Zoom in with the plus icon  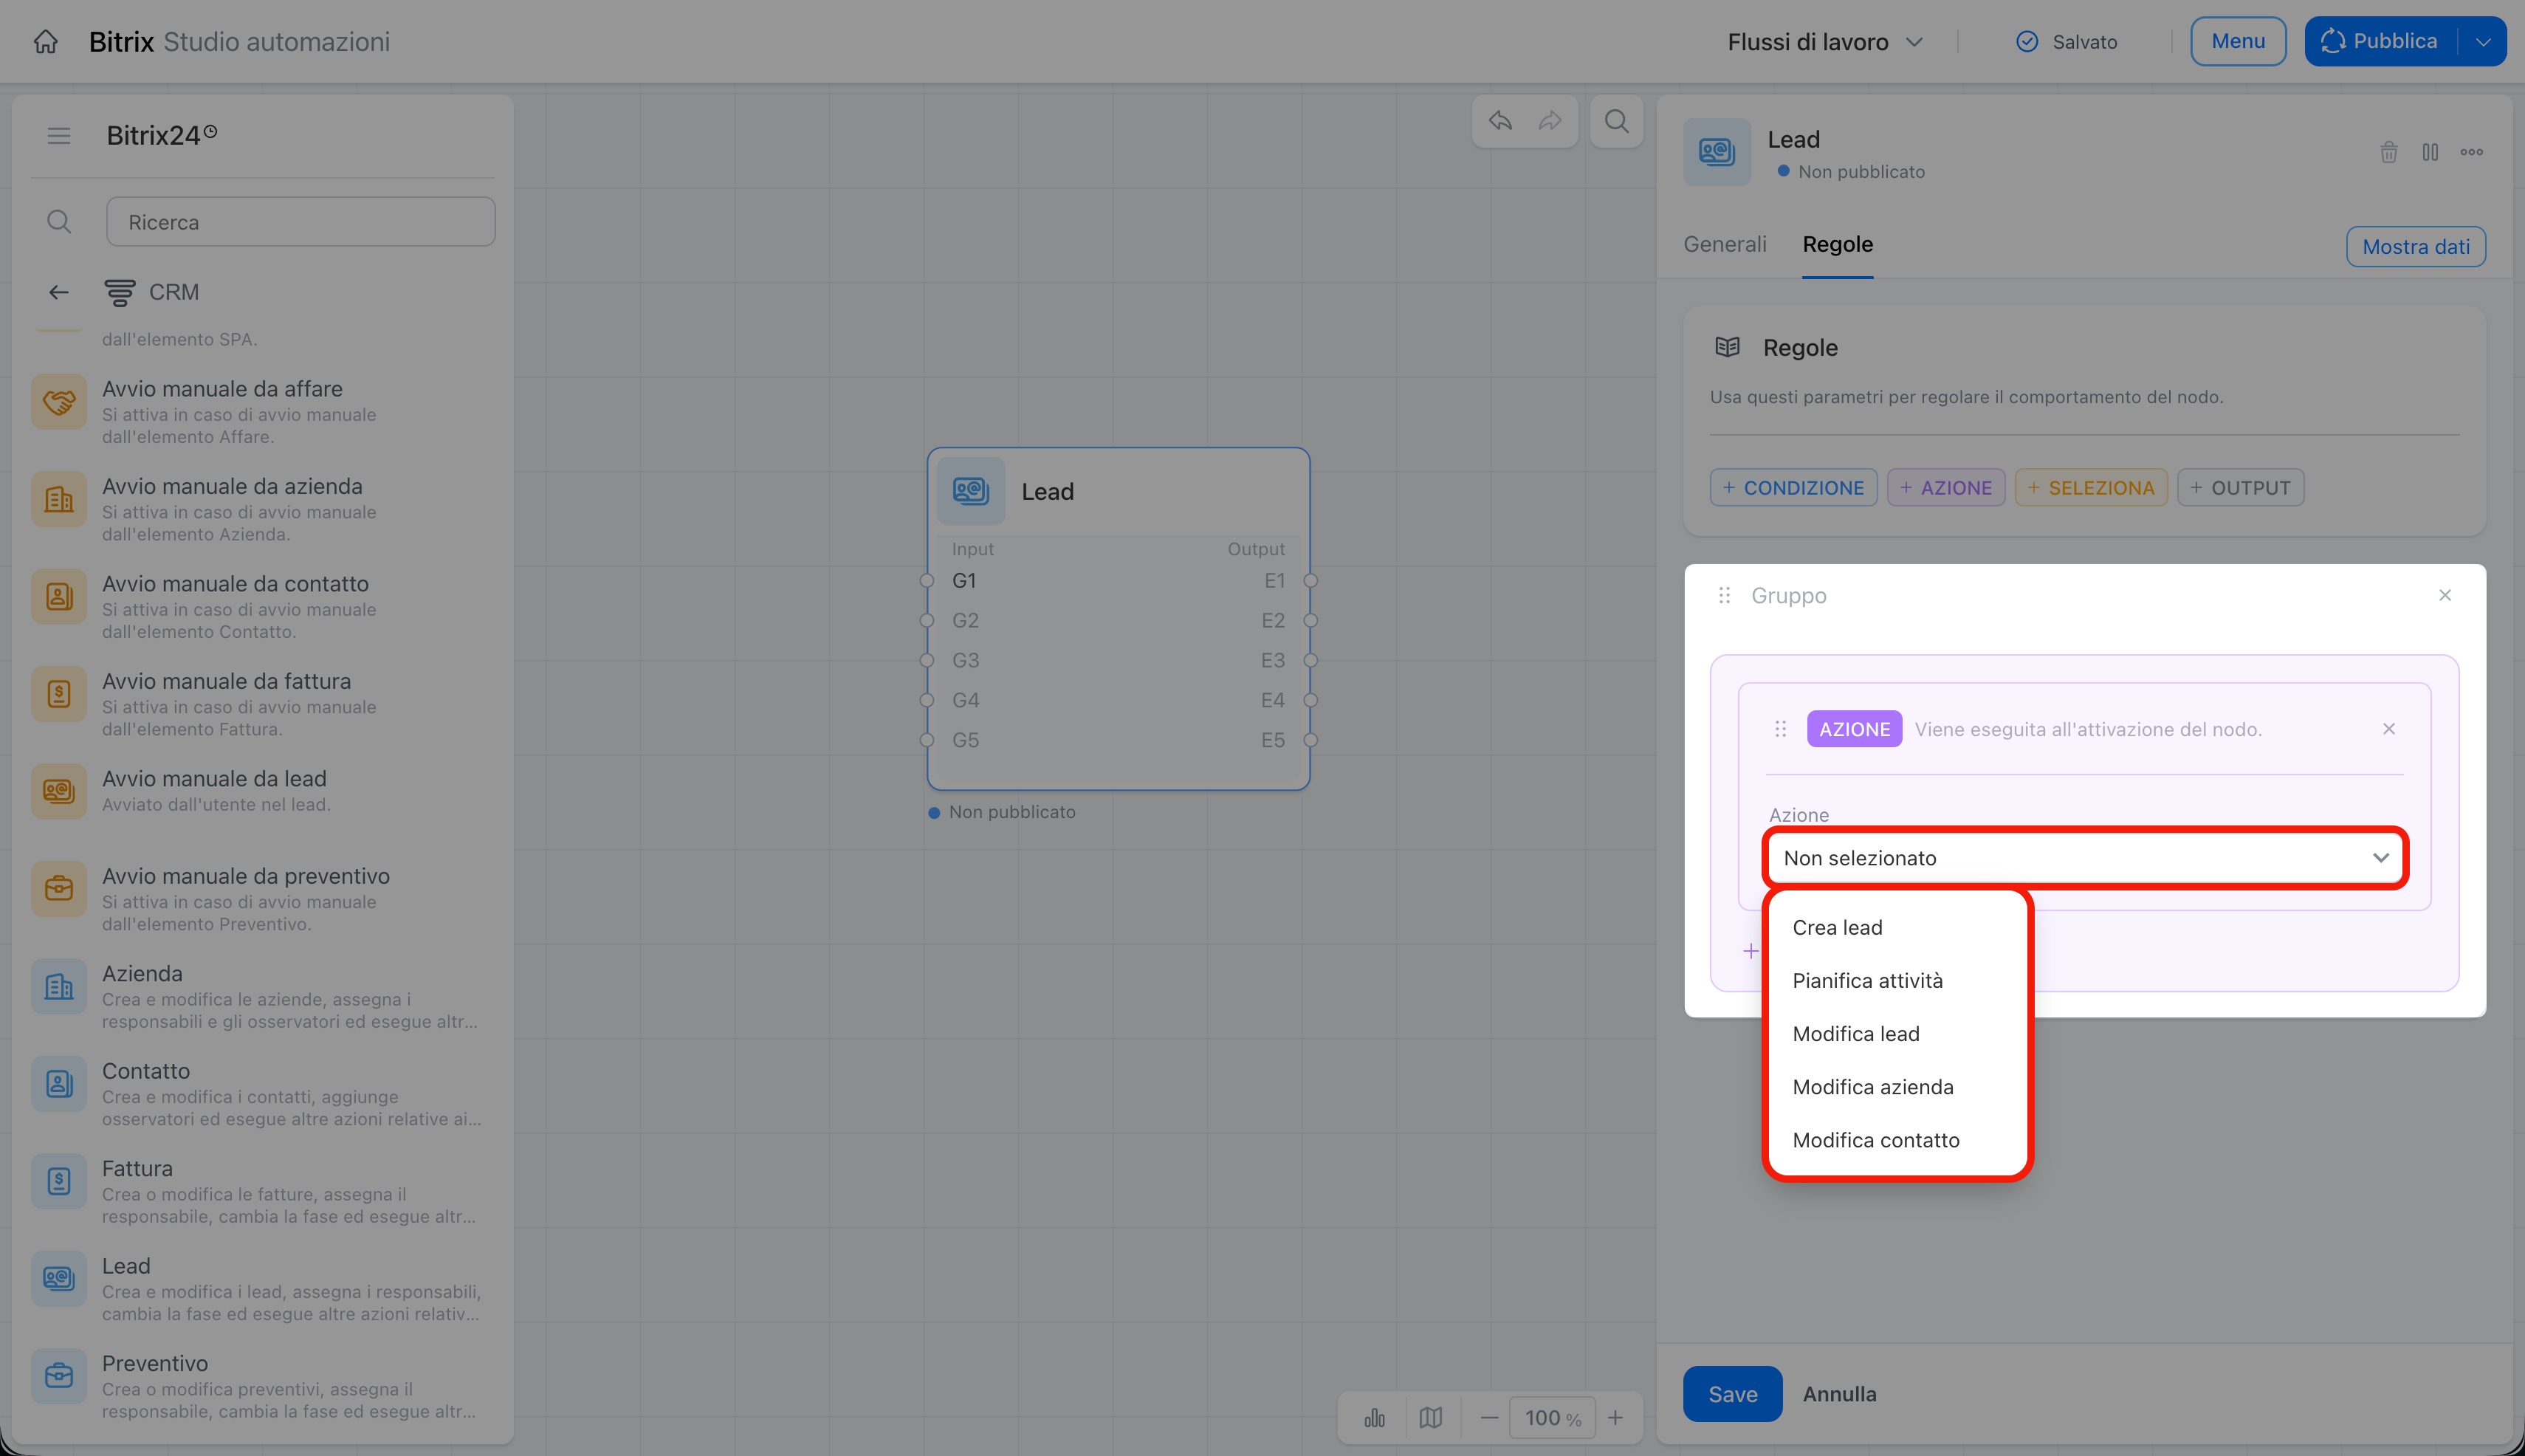point(1615,1418)
